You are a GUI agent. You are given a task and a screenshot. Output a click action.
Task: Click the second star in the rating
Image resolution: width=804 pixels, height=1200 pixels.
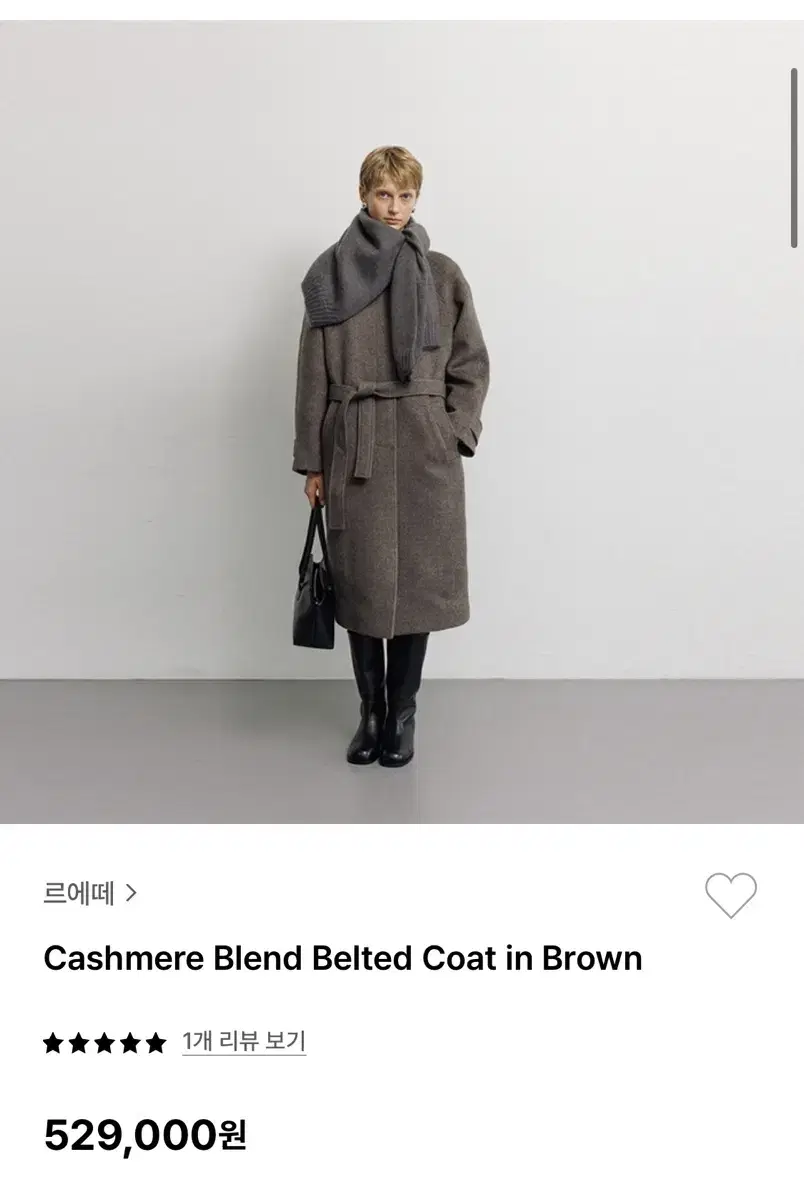[80, 1043]
